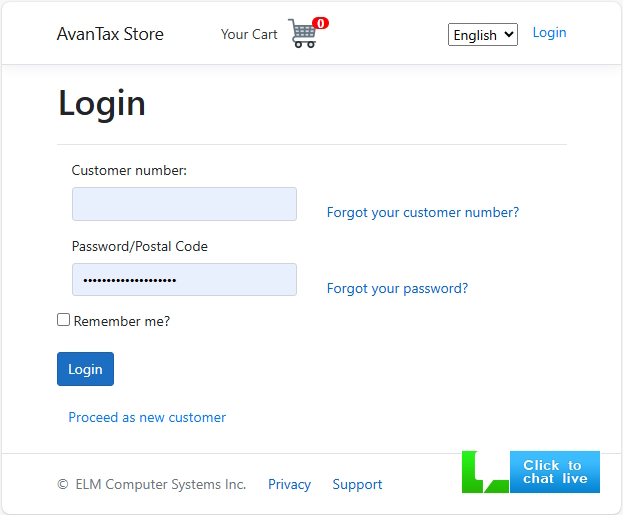The width and height of the screenshot is (623, 515).
Task: Open the Privacy link in footer
Action: point(289,485)
